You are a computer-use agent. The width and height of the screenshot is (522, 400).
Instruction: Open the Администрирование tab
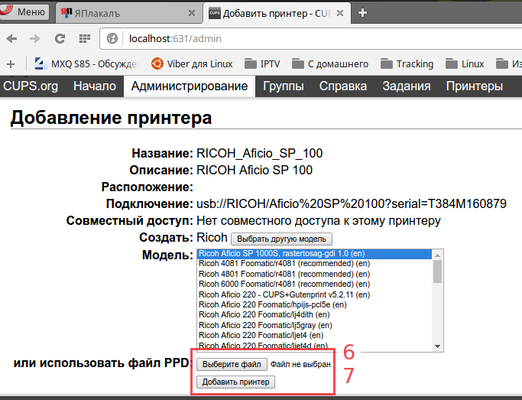point(189,86)
